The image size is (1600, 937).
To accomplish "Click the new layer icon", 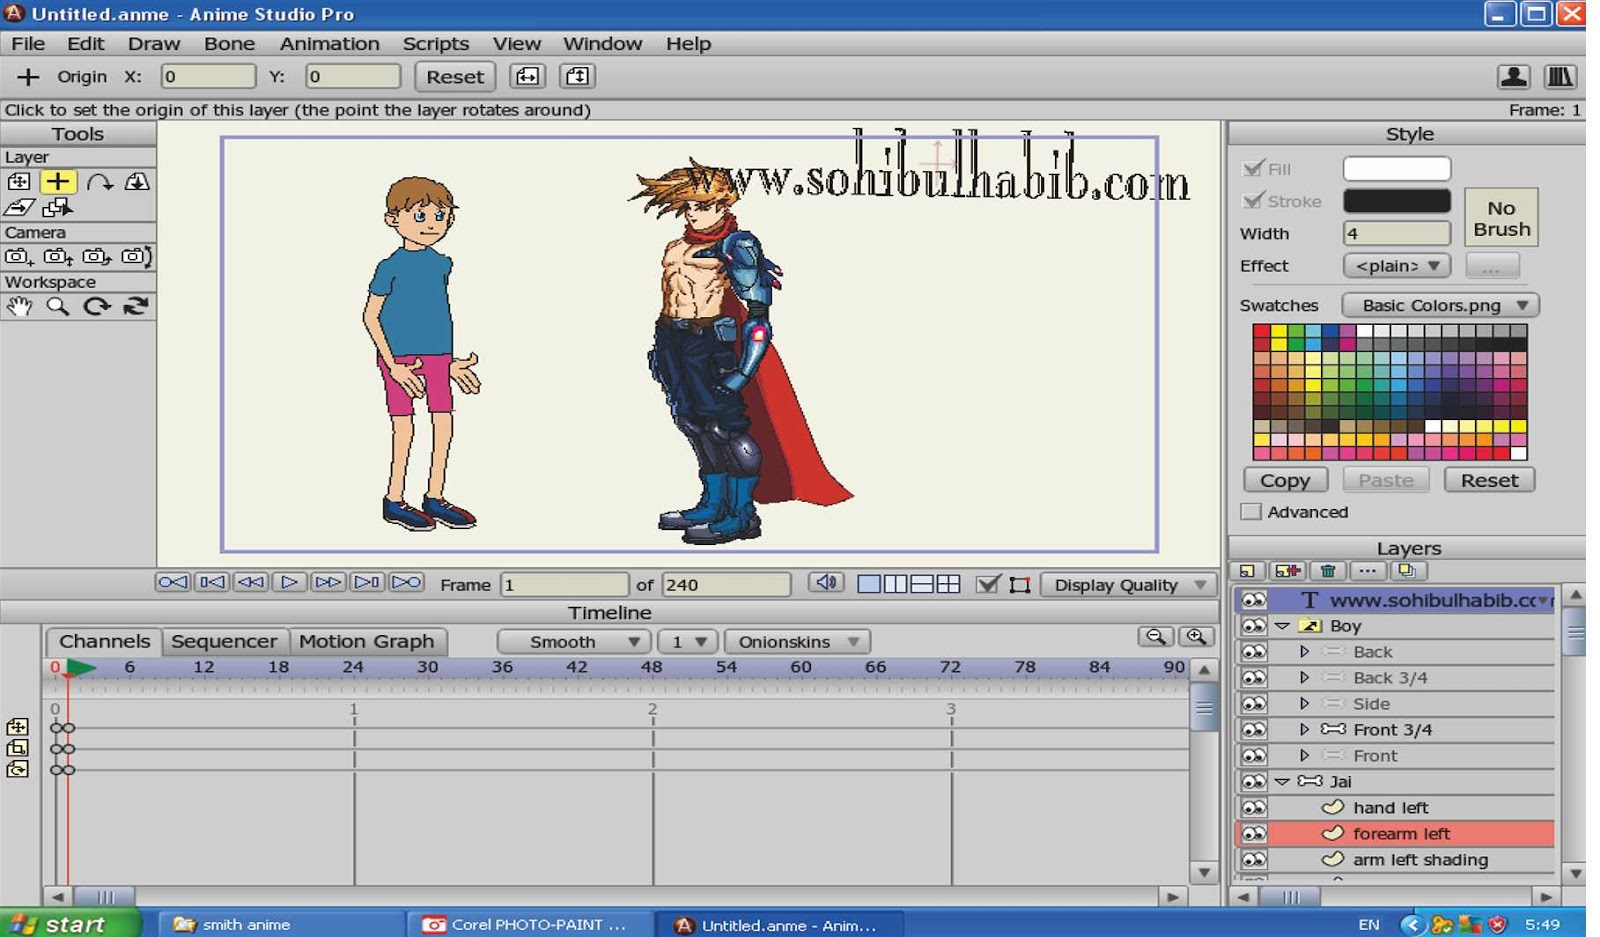I will 1247,571.
